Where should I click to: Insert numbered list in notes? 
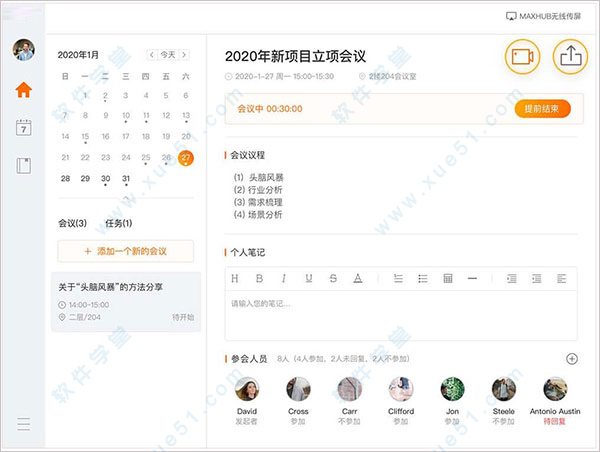[x=398, y=279]
